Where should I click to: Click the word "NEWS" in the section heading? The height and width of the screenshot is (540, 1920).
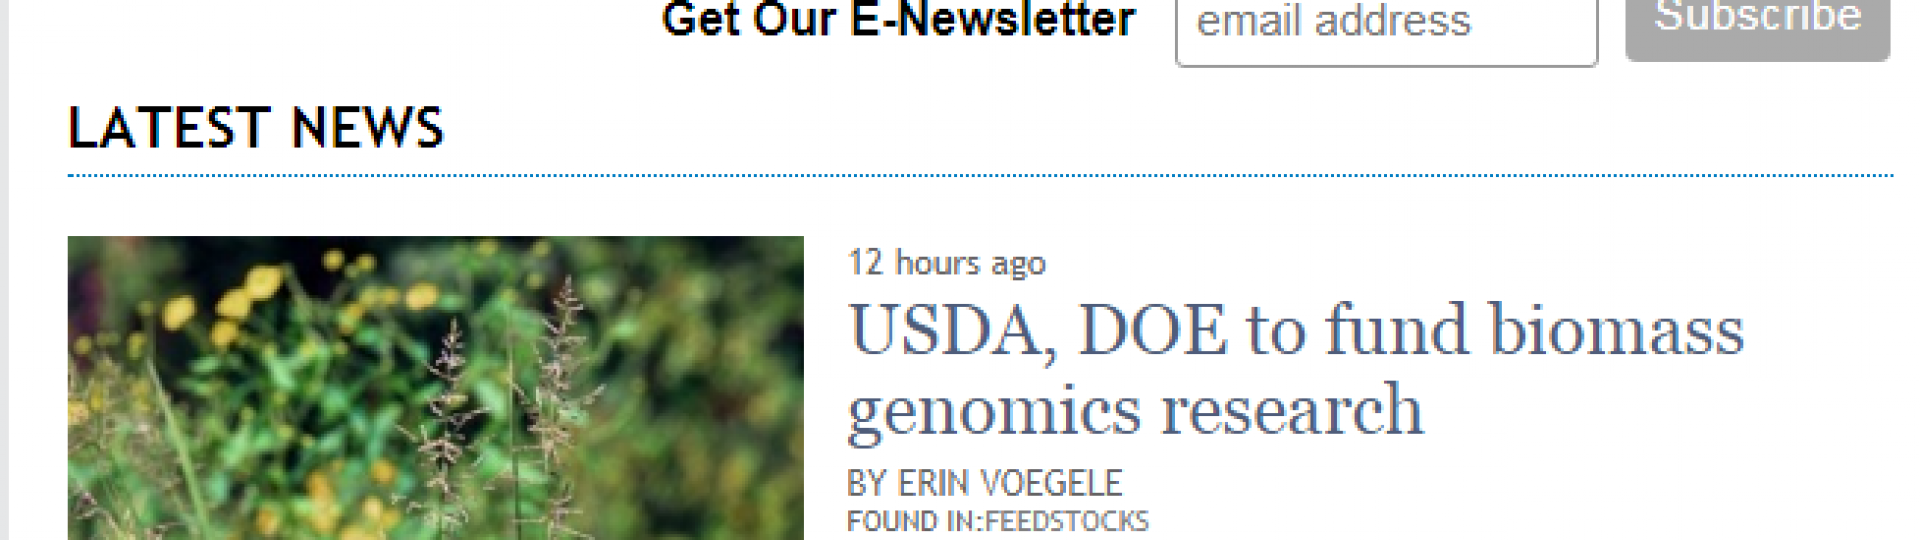(367, 128)
